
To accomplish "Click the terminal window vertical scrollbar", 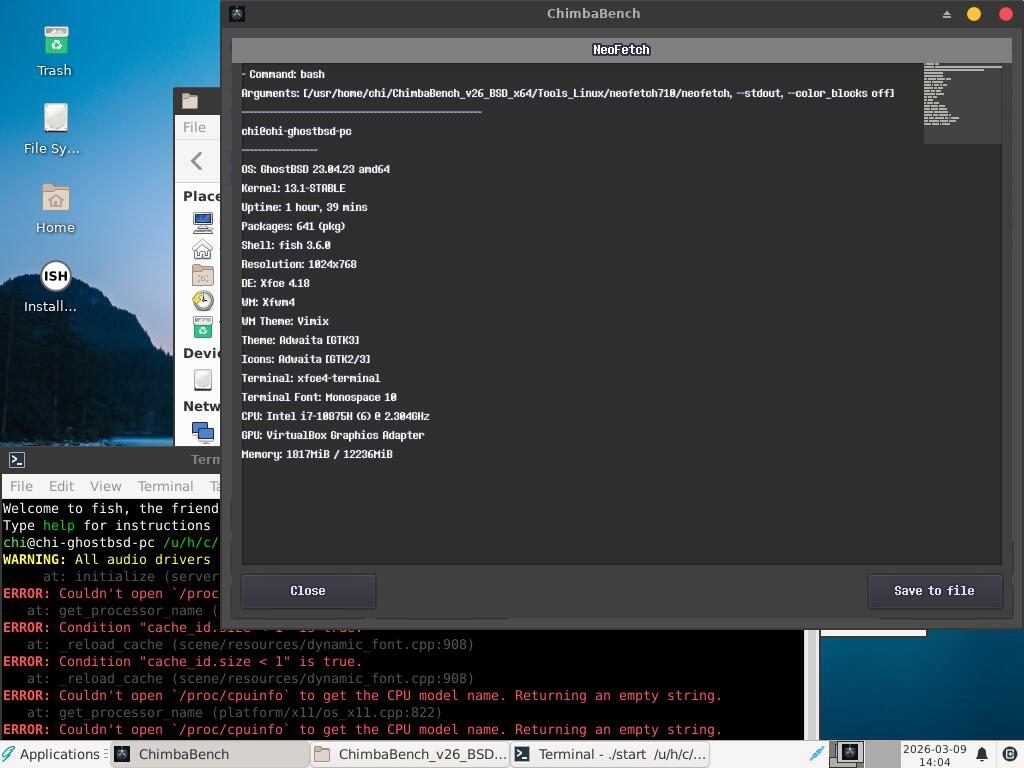I will [812, 684].
